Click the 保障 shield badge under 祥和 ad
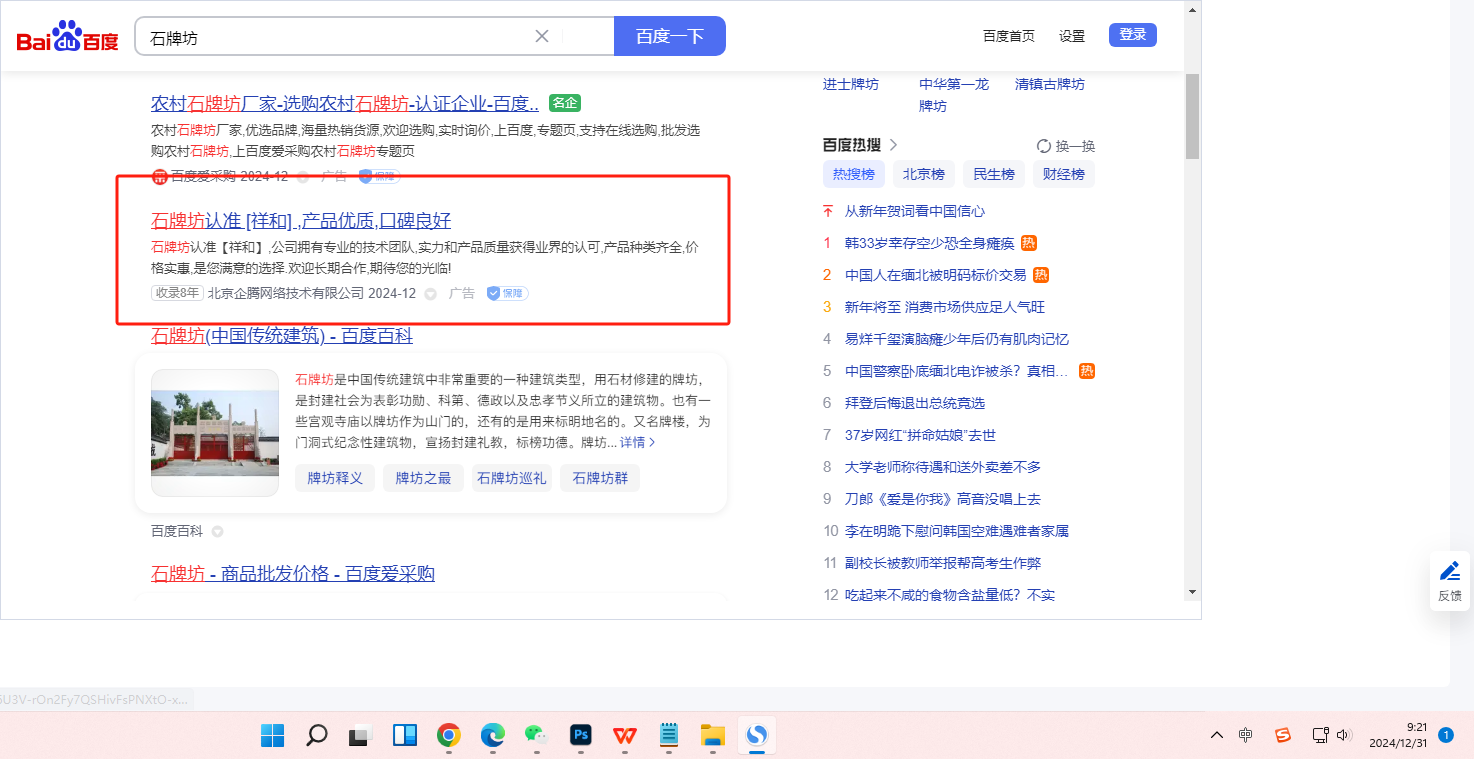 pyautogui.click(x=507, y=293)
